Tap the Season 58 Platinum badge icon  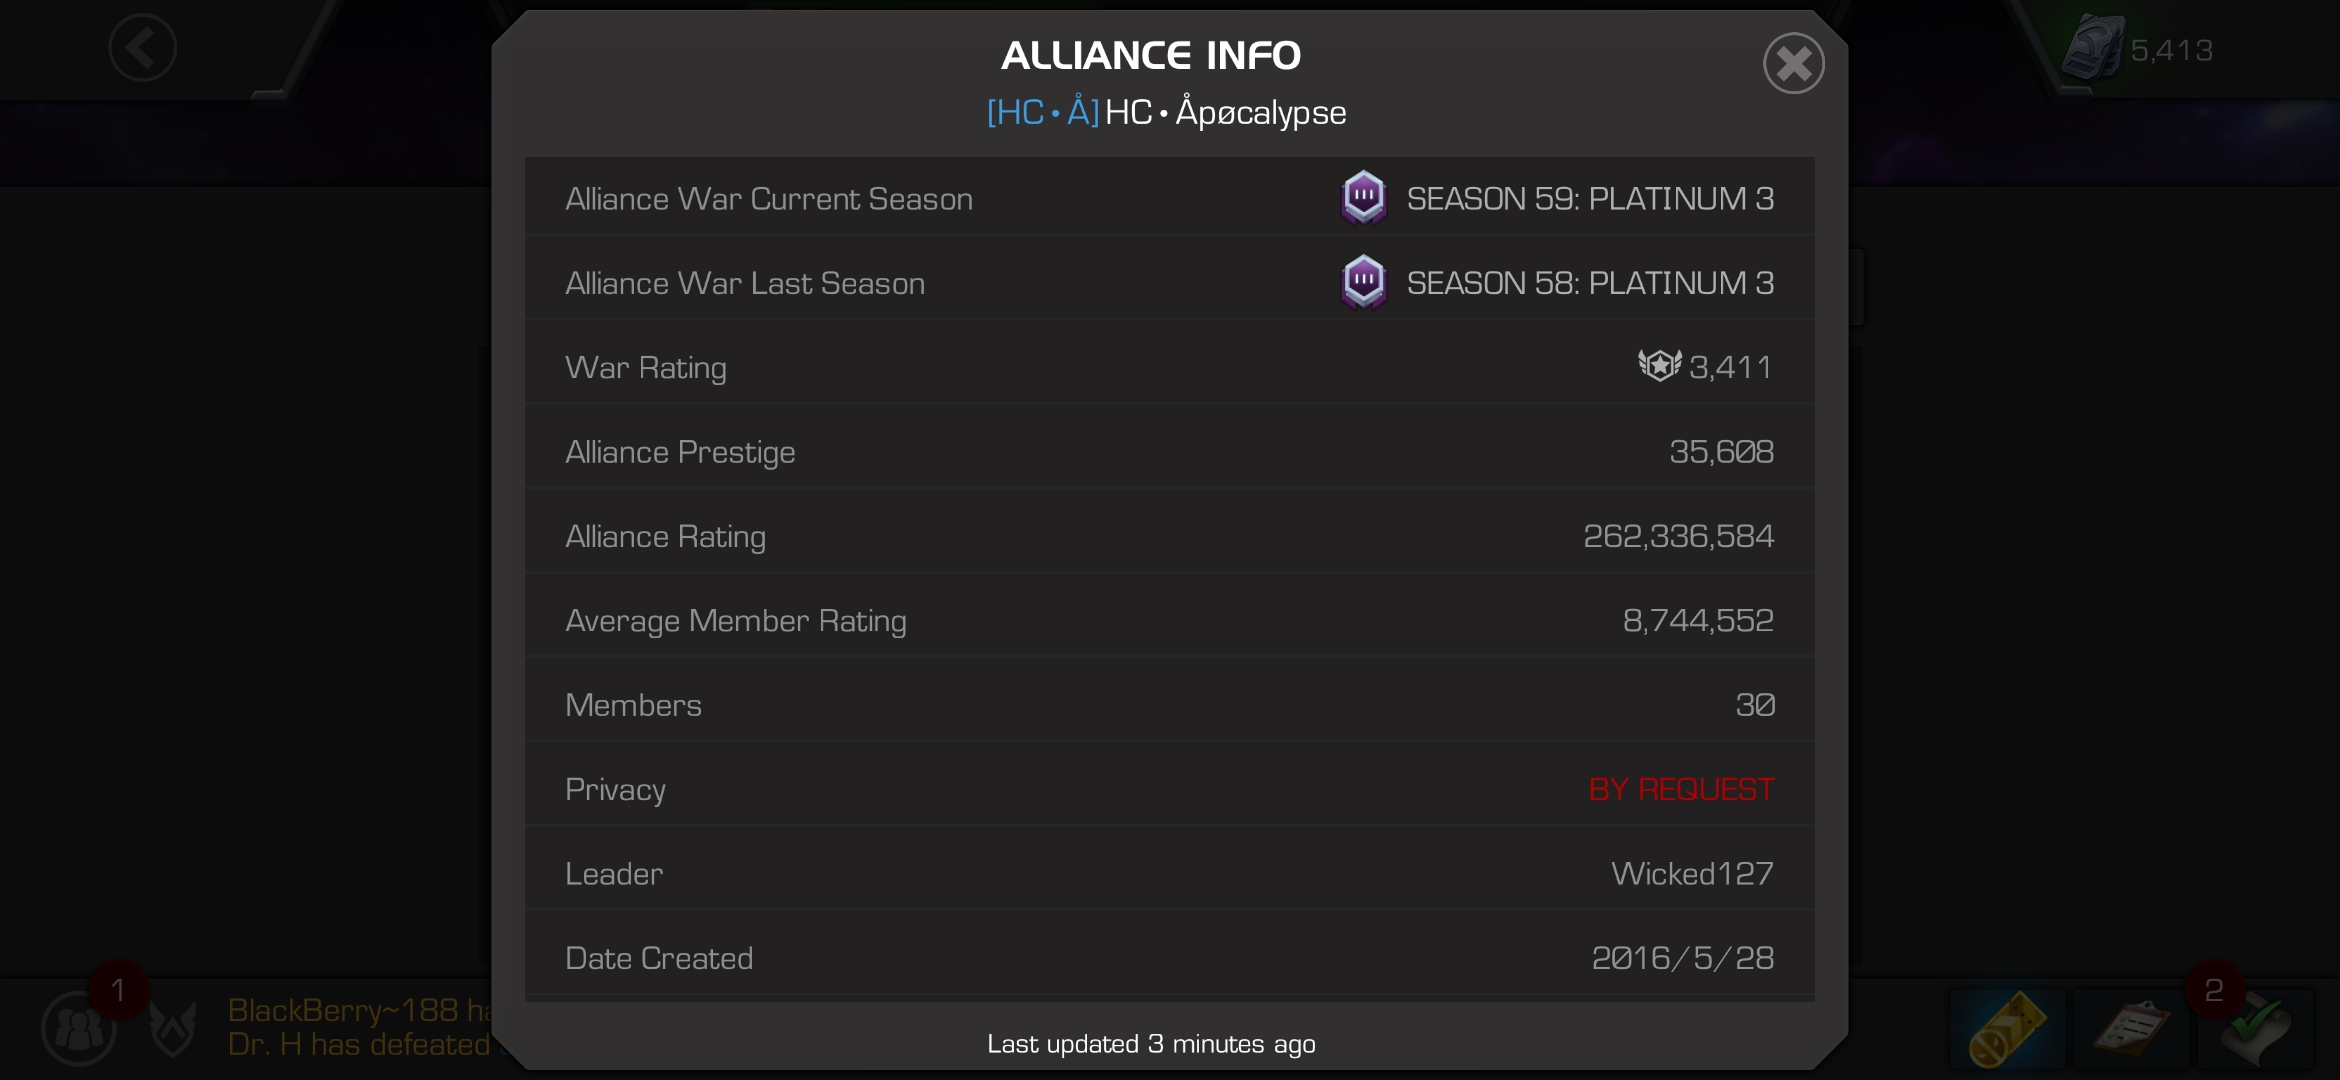tap(1363, 282)
